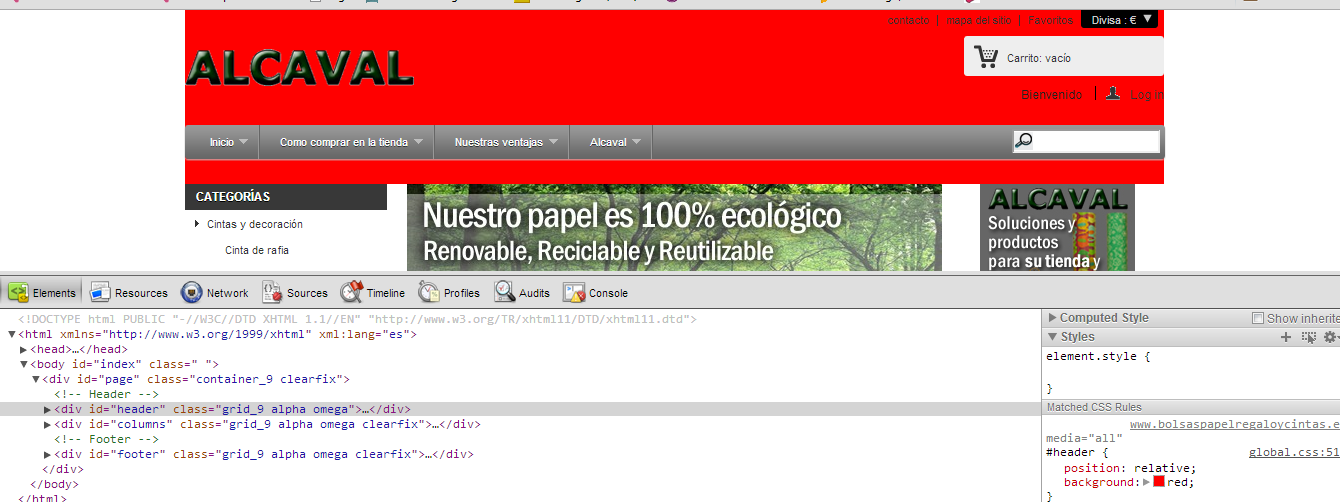Viewport: 1340px width, 502px height.
Task: Open the Styles gear settings icon
Action: 1330,338
